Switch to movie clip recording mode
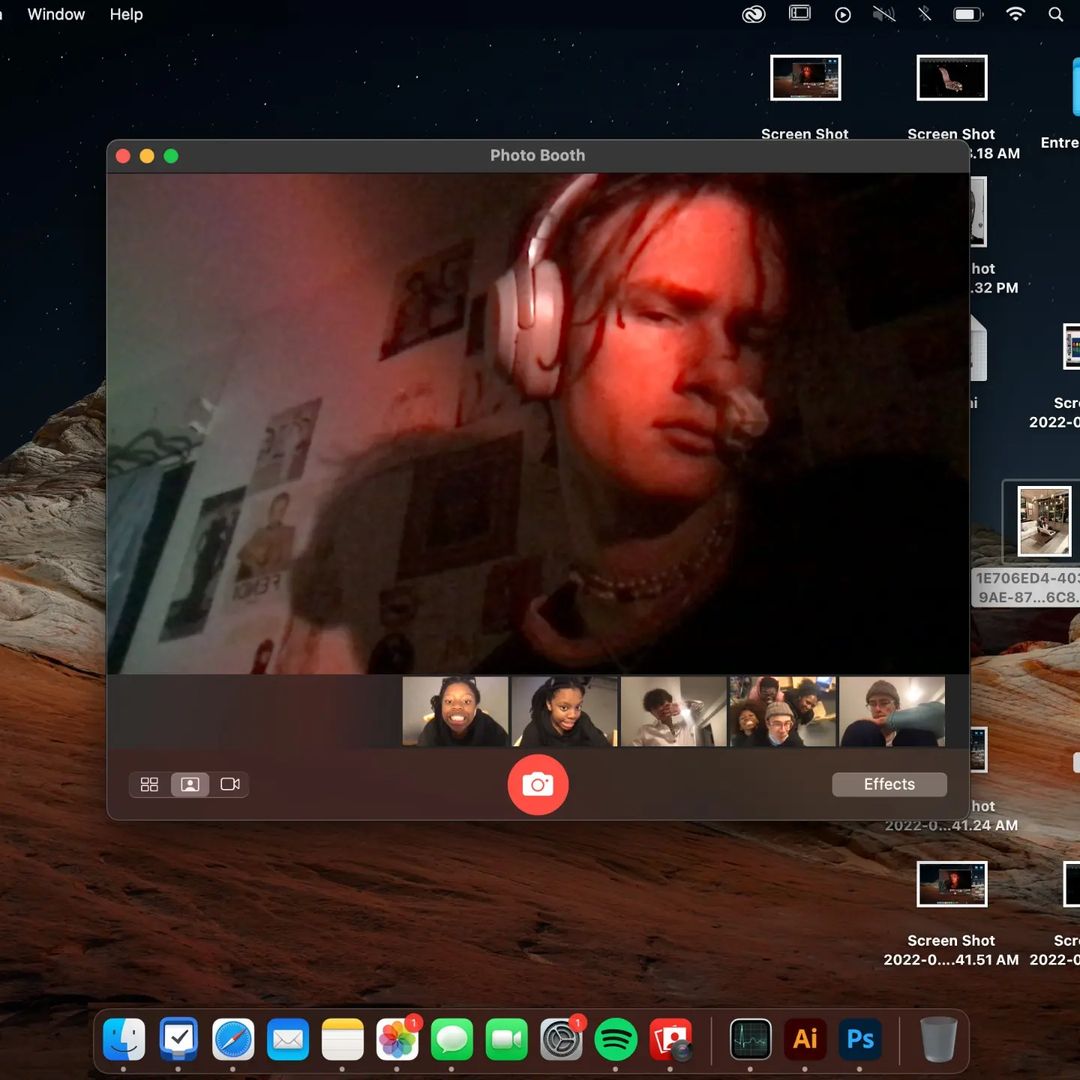Viewport: 1080px width, 1080px height. pos(230,785)
